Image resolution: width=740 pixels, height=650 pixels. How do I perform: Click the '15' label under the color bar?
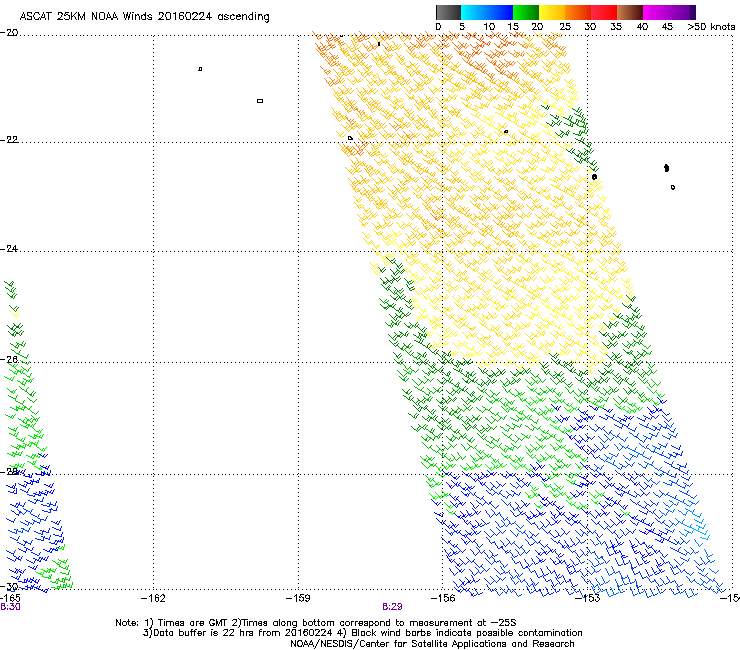(513, 27)
